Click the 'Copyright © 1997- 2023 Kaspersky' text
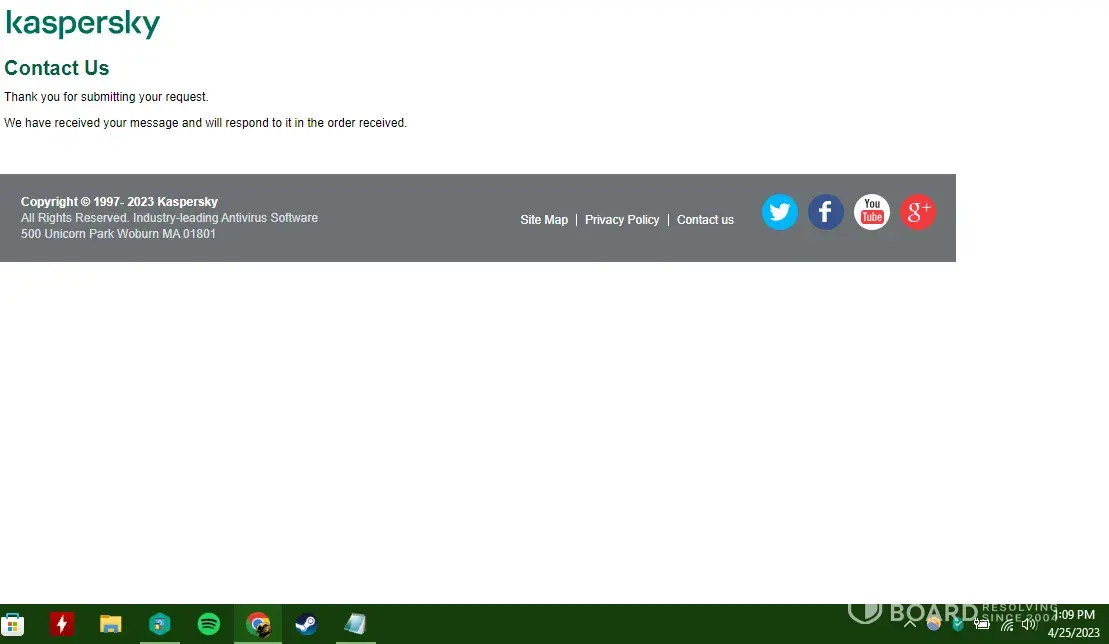 click(120, 201)
